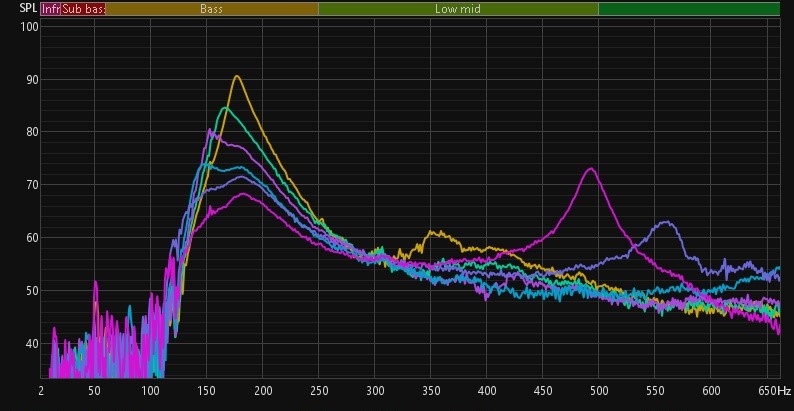Click the 550 label on frequency axis
This screenshot has height=411, width=794.
click(654, 391)
